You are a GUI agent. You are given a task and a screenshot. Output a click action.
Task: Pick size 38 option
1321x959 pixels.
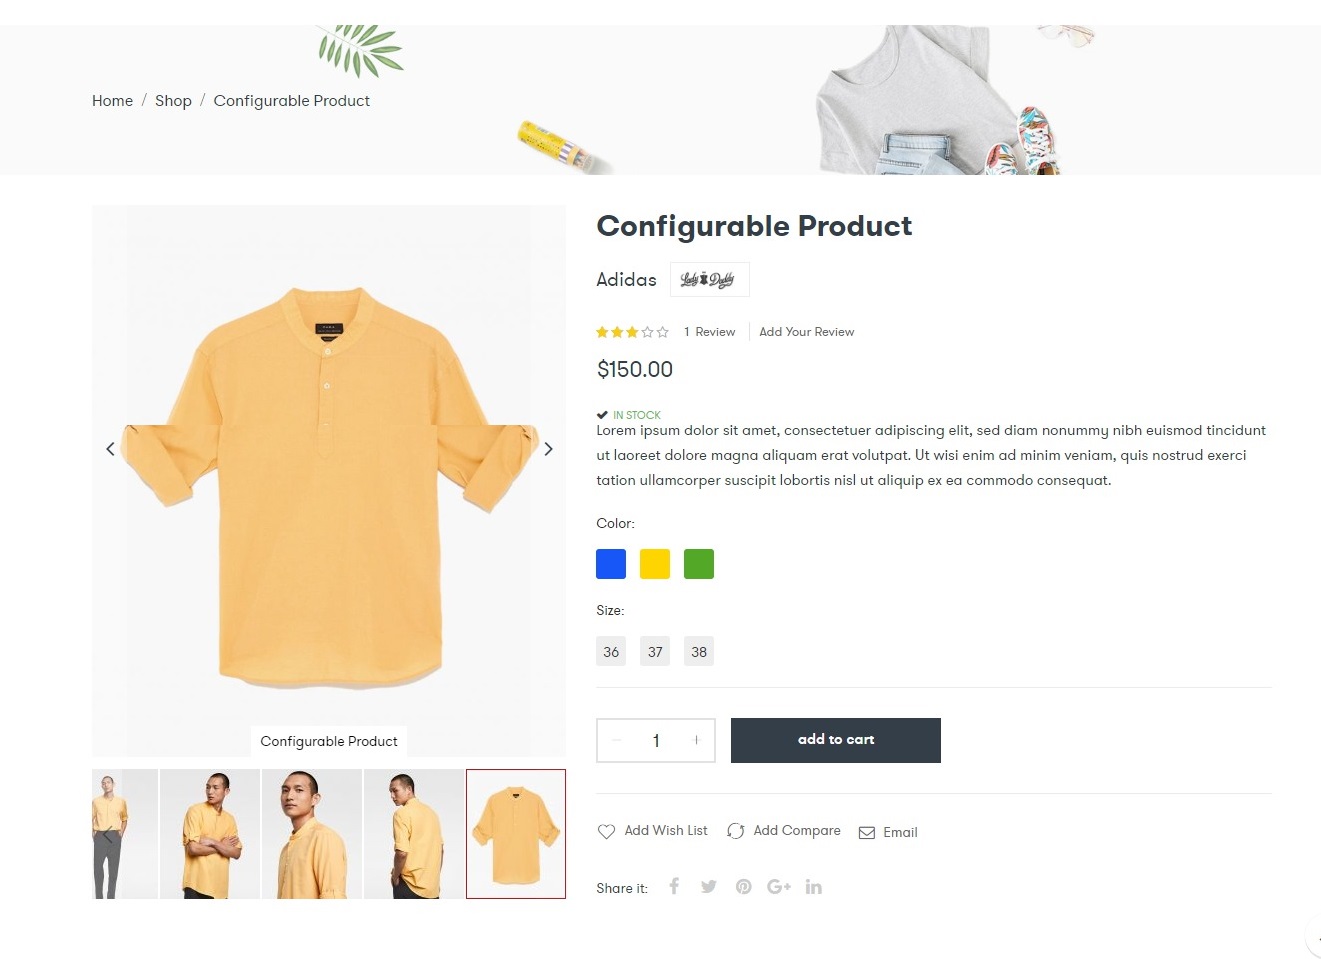(x=699, y=652)
